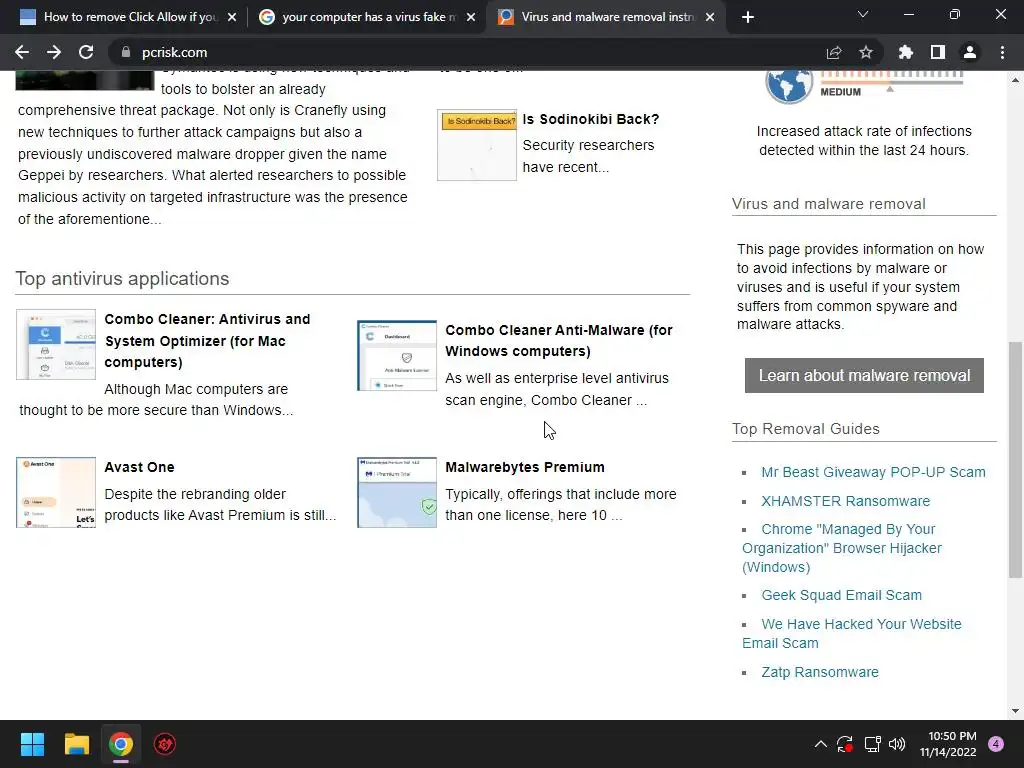Click 'Virus and malware removal' sidebar heading

click(x=828, y=204)
